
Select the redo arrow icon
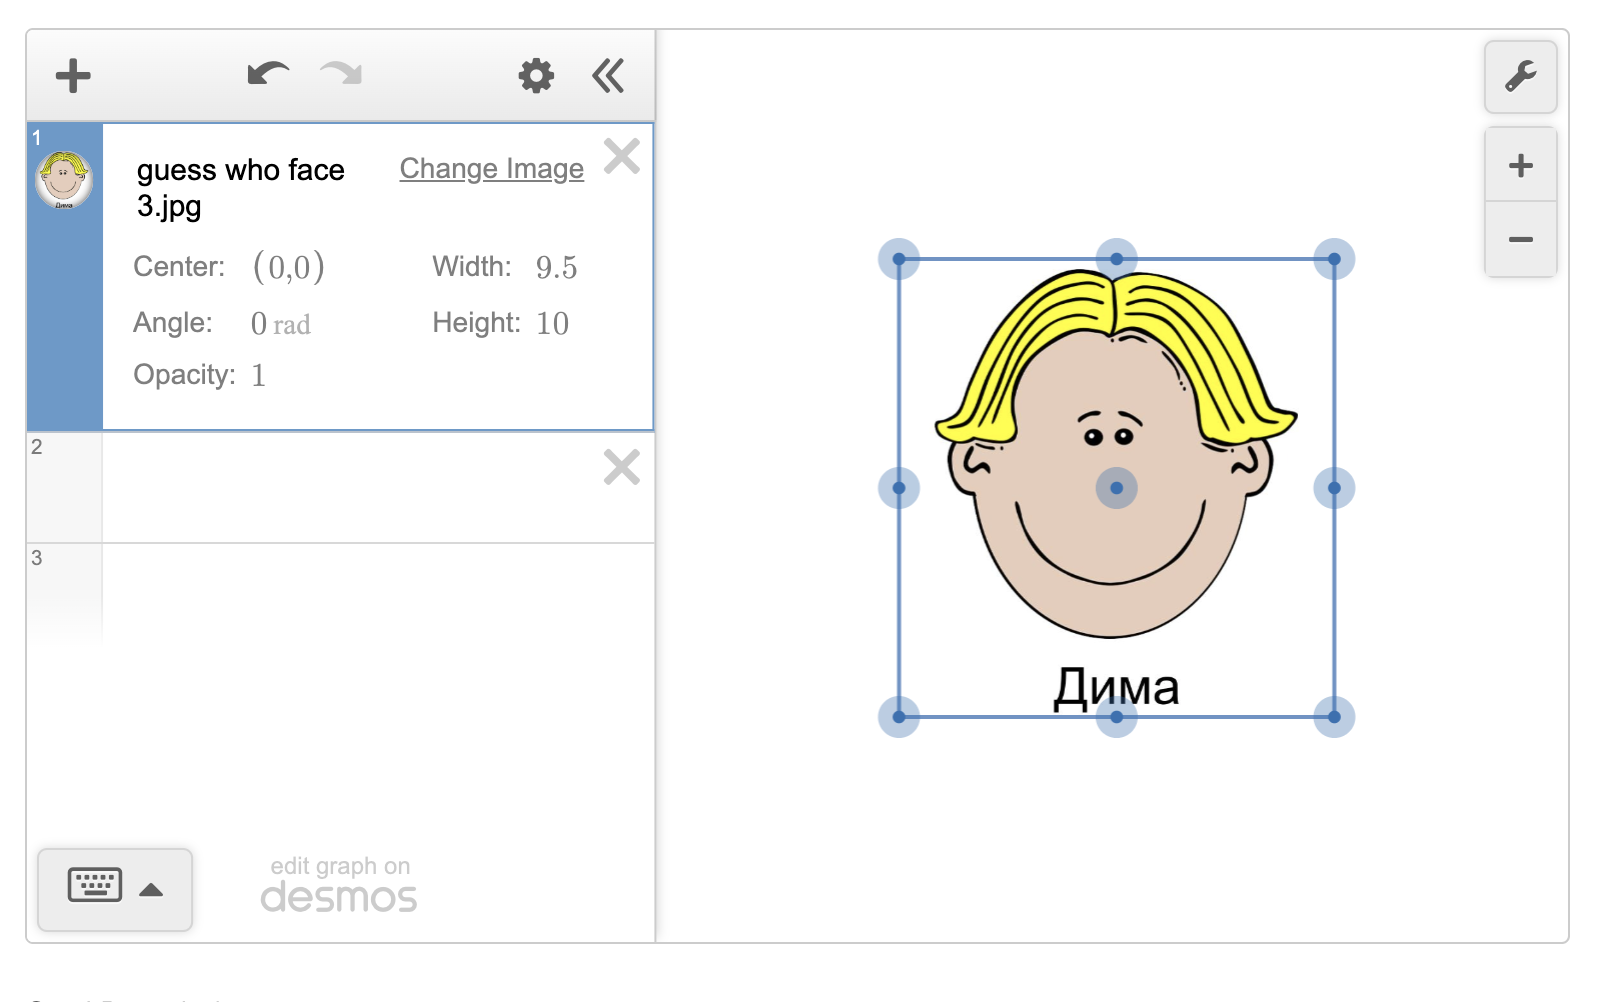339,73
